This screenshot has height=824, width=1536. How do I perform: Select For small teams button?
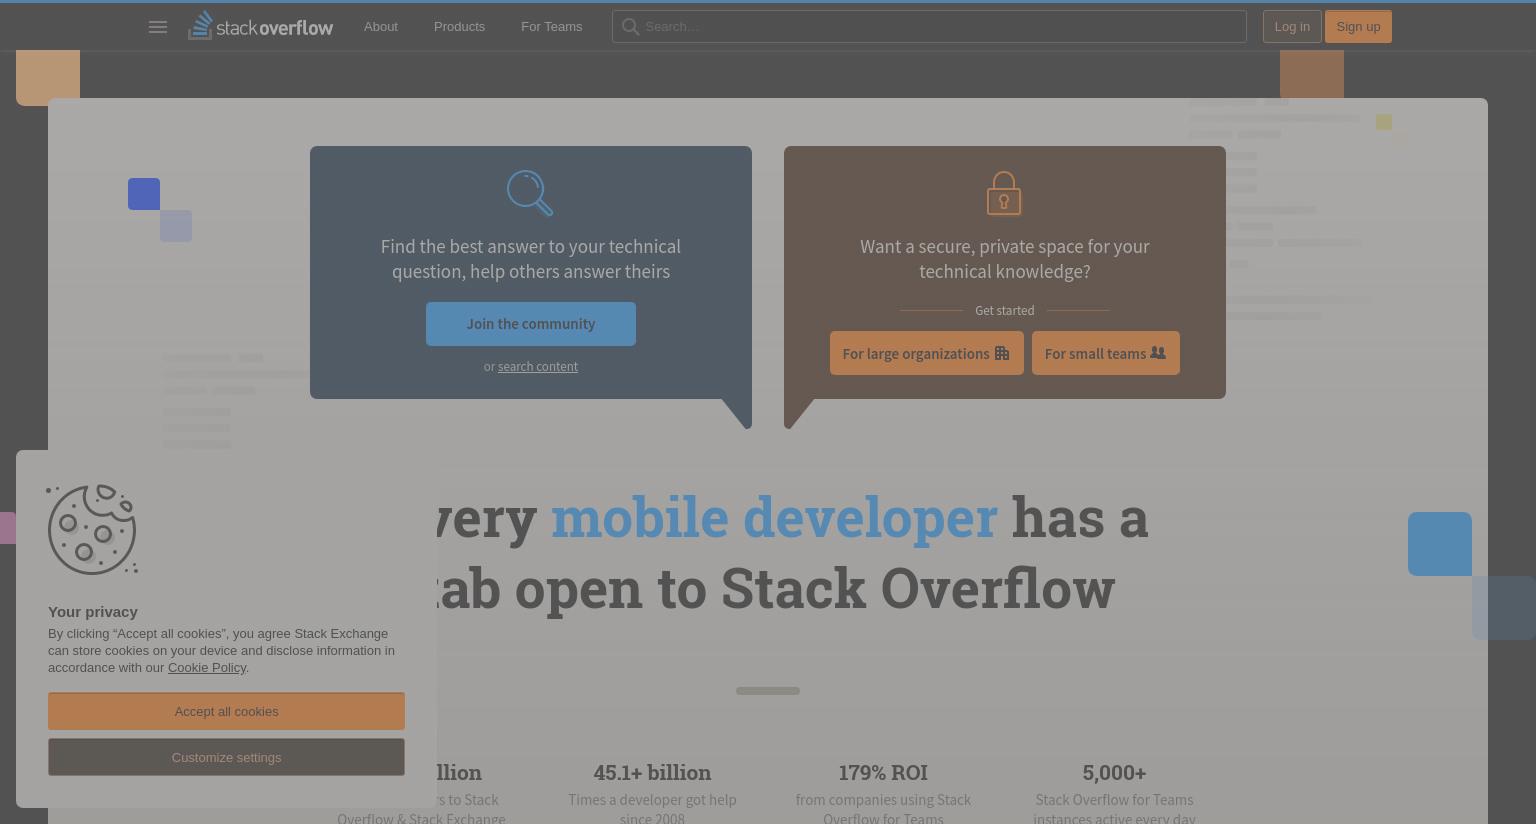pos(1106,353)
